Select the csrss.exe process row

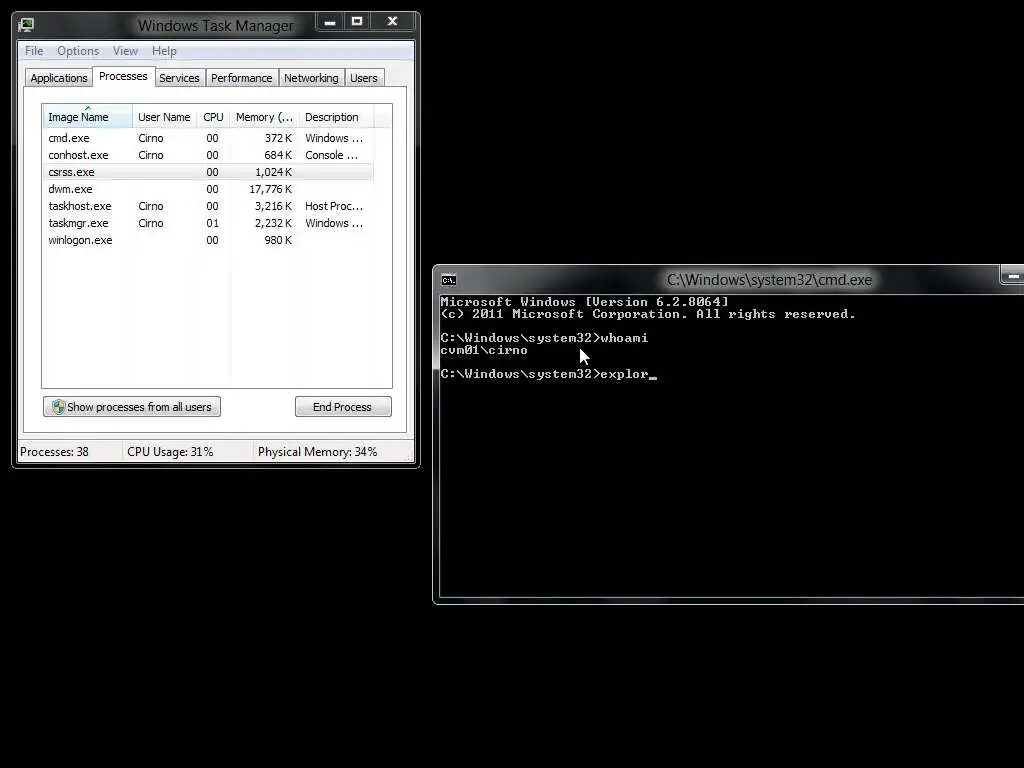[208, 172]
